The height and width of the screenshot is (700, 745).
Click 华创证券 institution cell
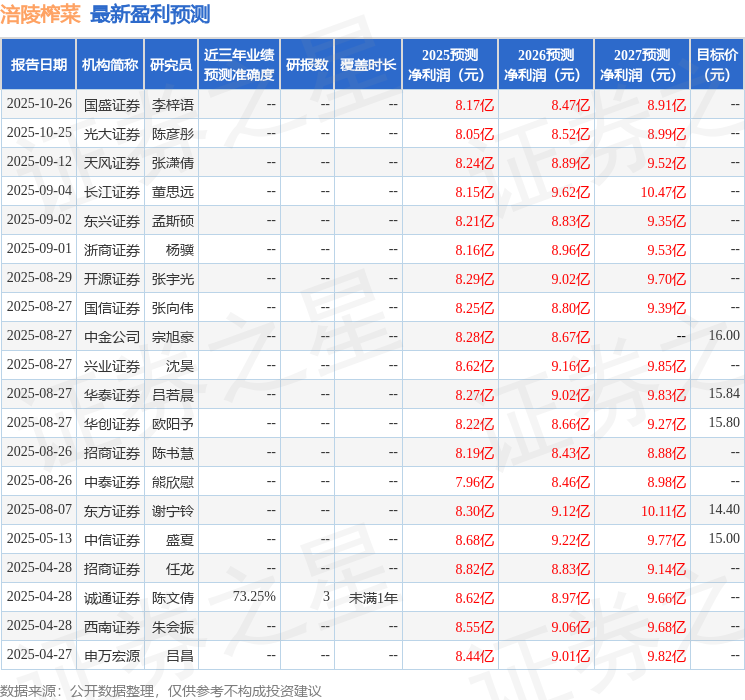coord(112,424)
